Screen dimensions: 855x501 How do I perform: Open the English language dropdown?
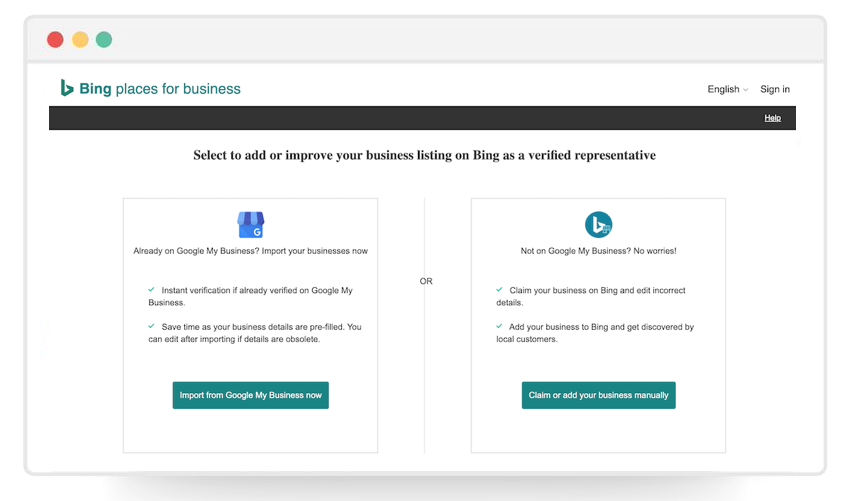(727, 89)
